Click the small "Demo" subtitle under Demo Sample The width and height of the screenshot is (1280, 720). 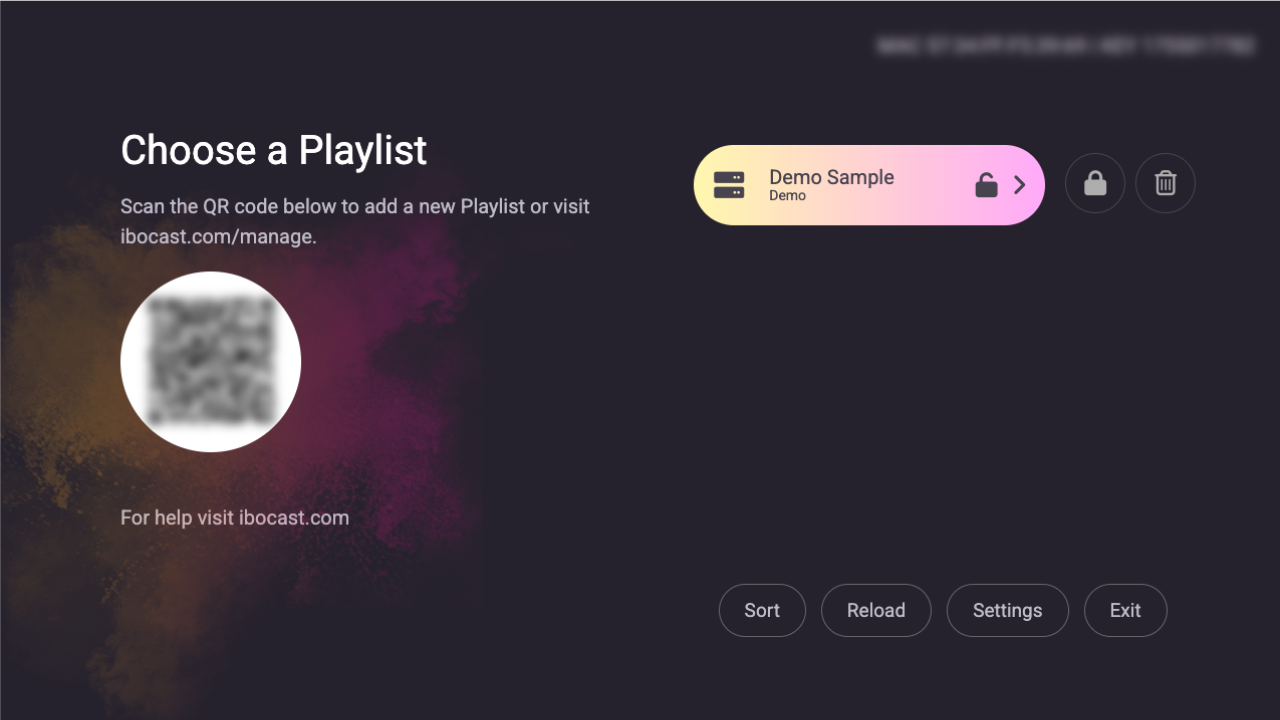[787, 196]
